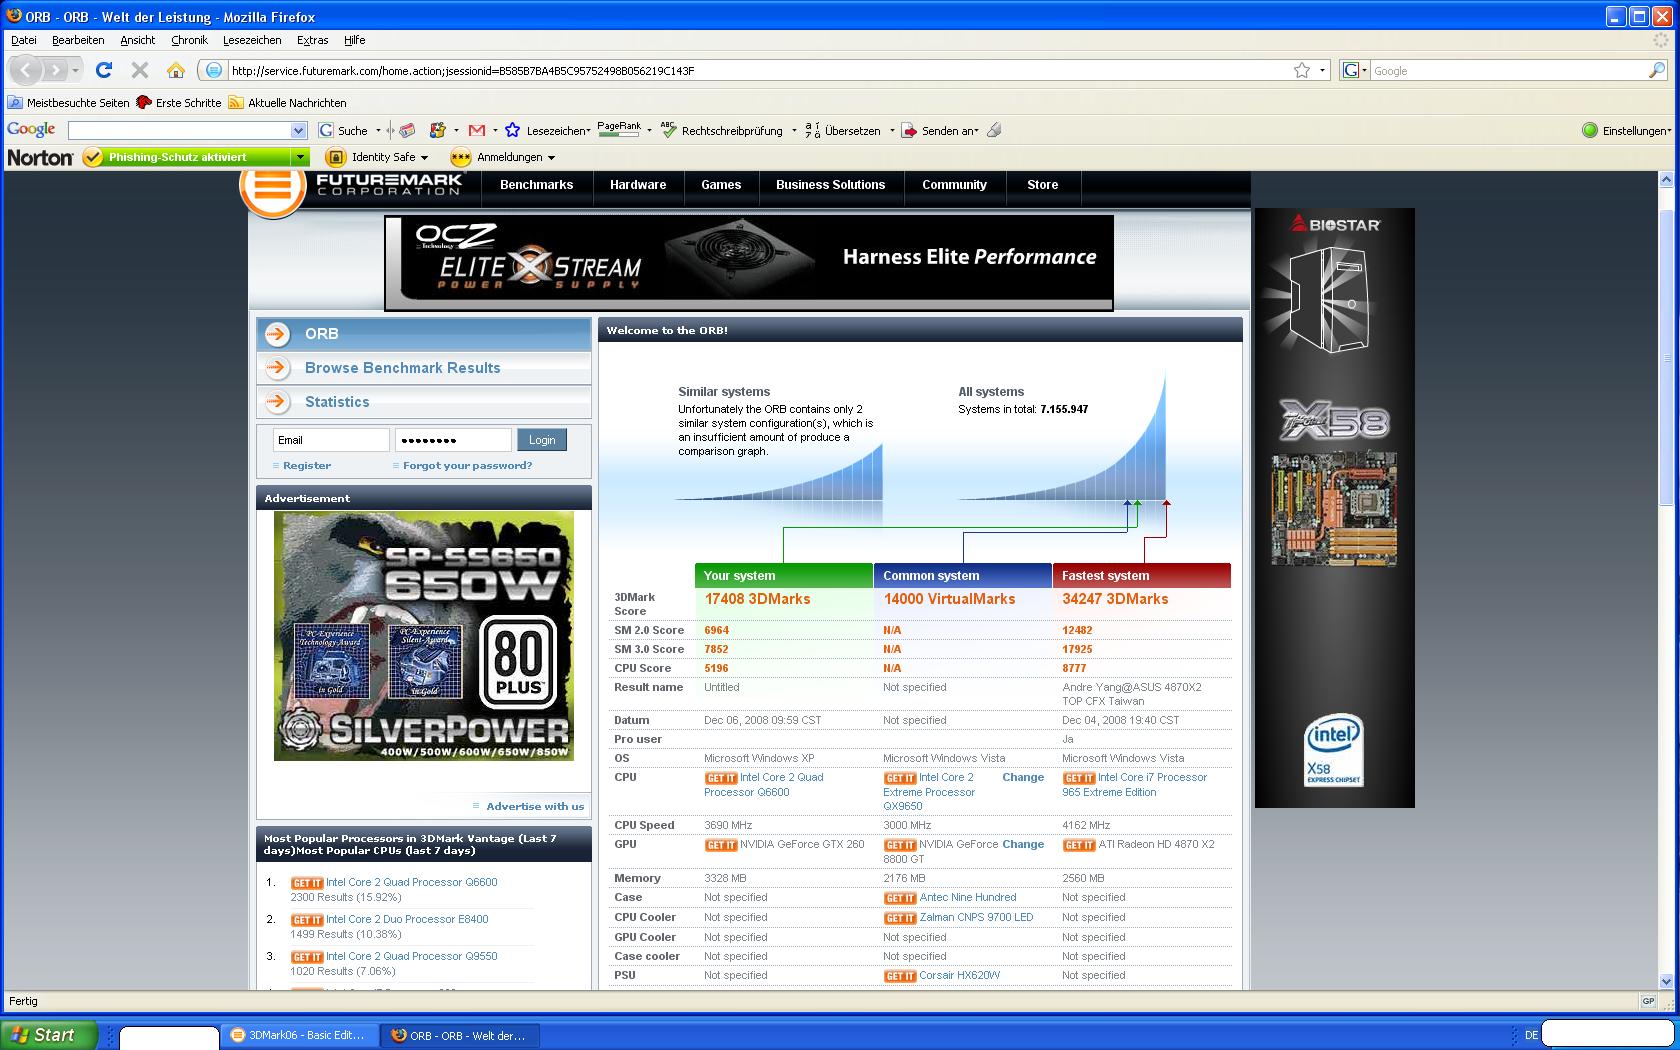This screenshot has width=1680, height=1050.
Task: Open the Google toolbar search dropdown
Action: pyautogui.click(x=298, y=130)
